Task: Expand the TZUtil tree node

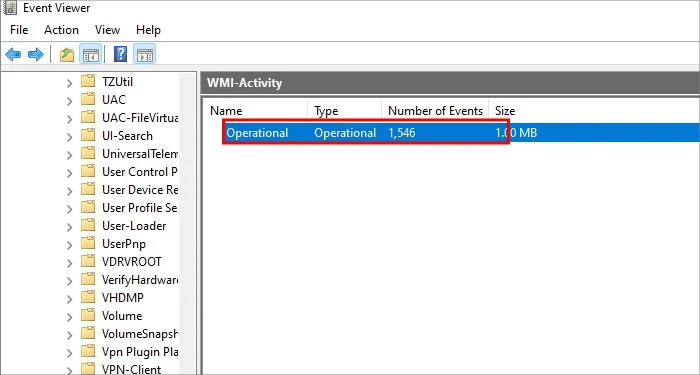Action: click(x=69, y=83)
